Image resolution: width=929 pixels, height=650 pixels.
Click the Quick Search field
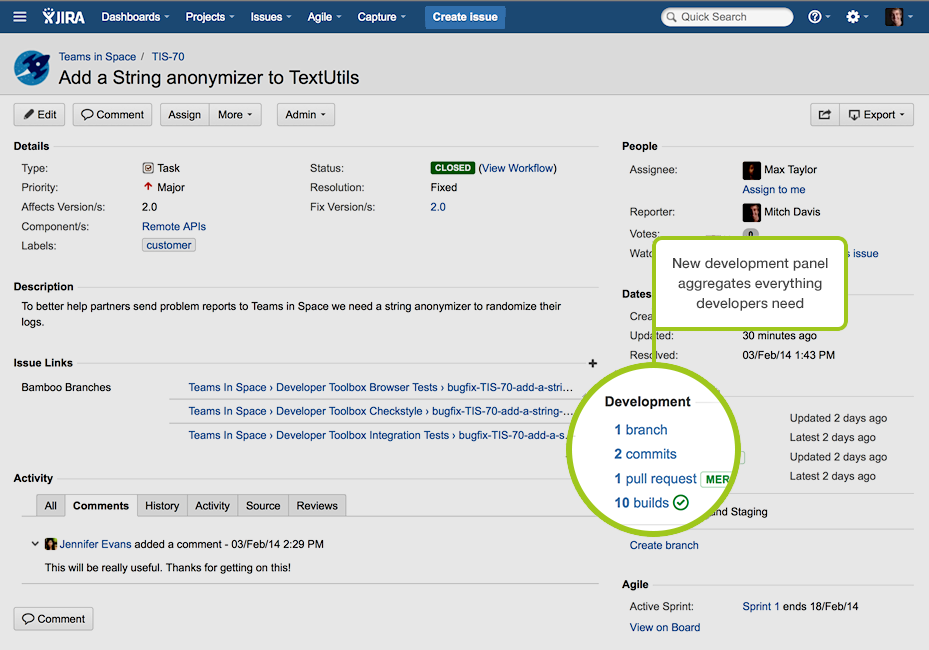click(x=727, y=17)
